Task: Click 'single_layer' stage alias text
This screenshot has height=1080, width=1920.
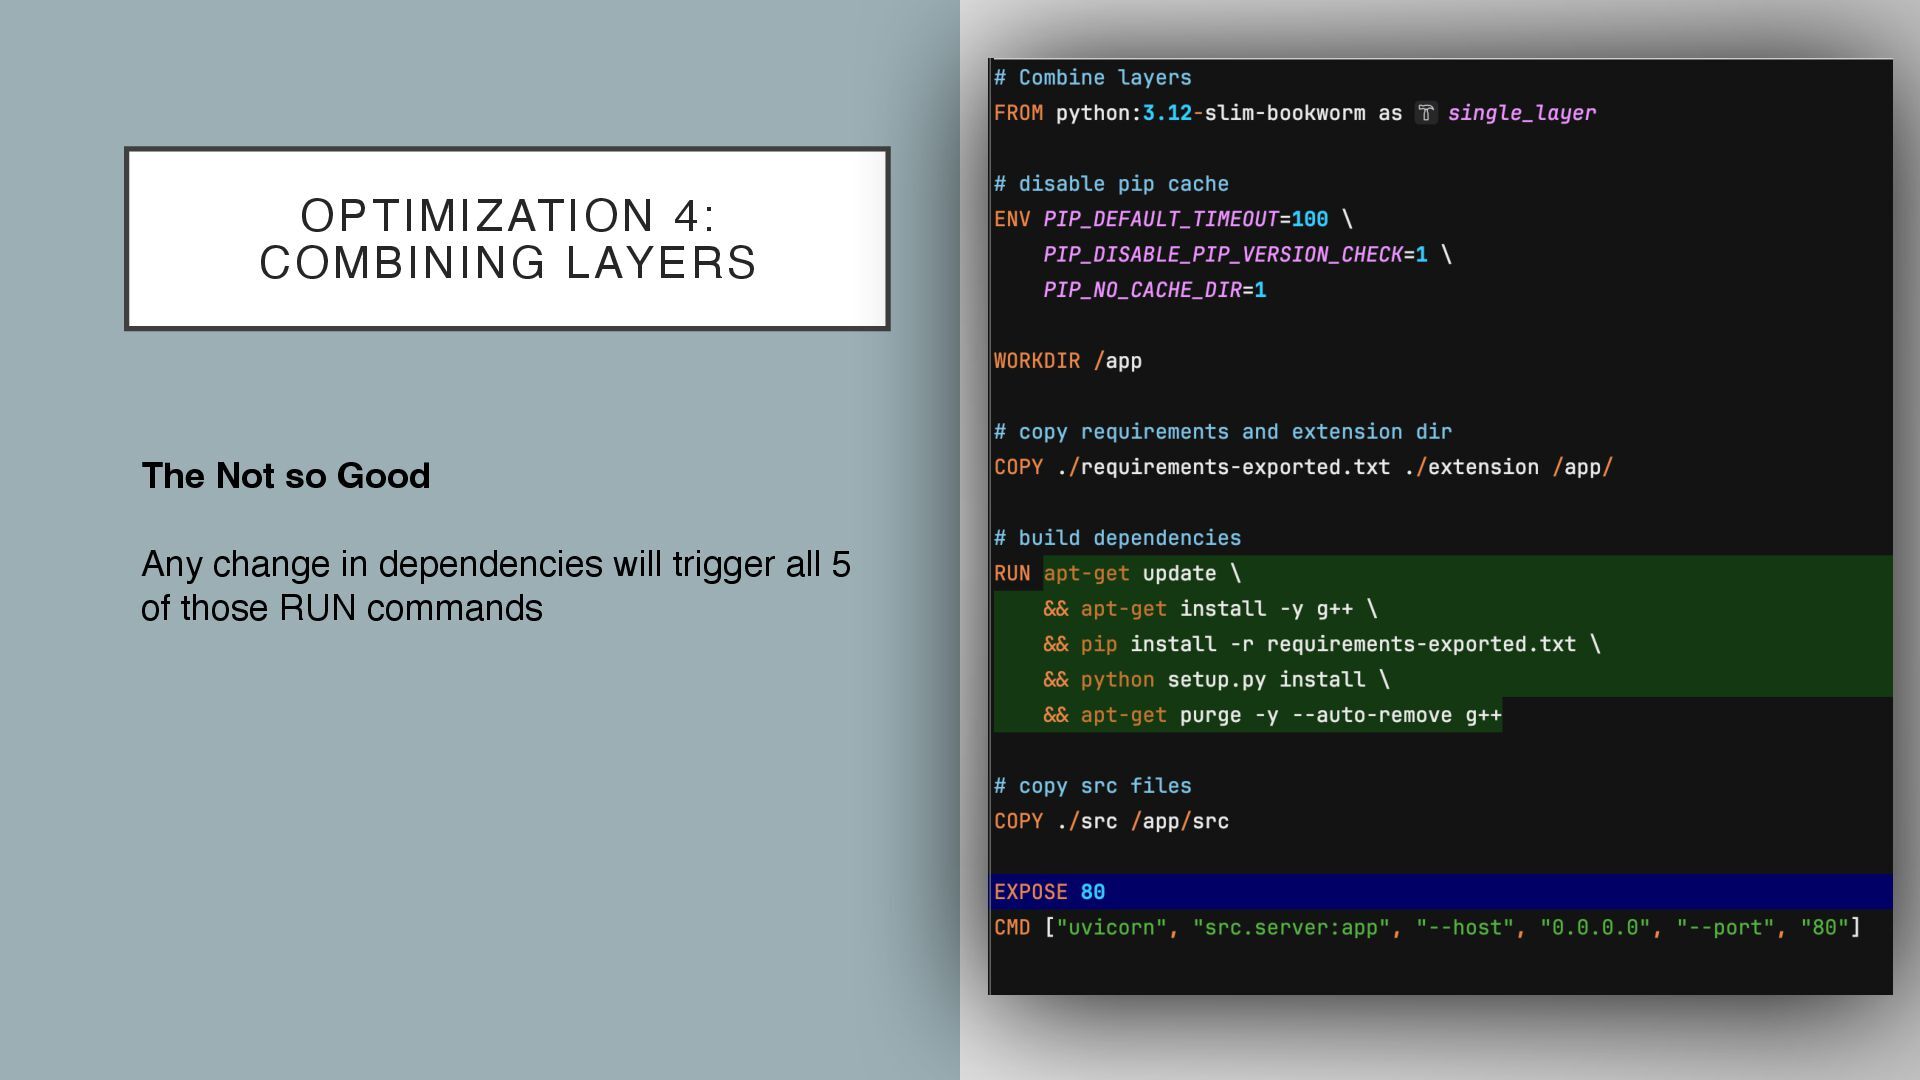Action: 1522,113
